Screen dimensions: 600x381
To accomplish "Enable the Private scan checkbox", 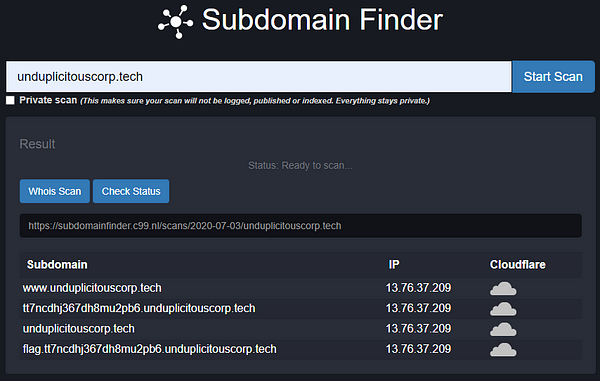I will tap(10, 101).
